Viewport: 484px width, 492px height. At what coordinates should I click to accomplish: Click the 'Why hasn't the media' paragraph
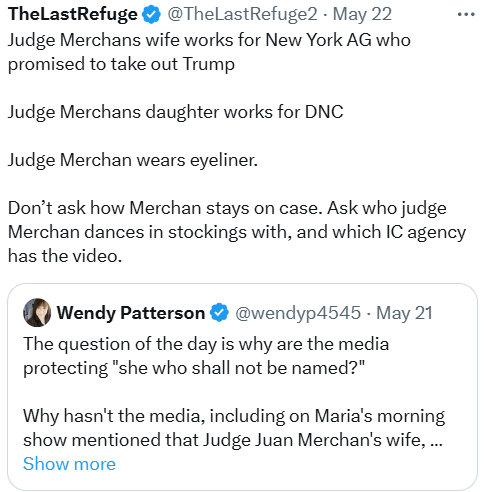tap(234, 428)
